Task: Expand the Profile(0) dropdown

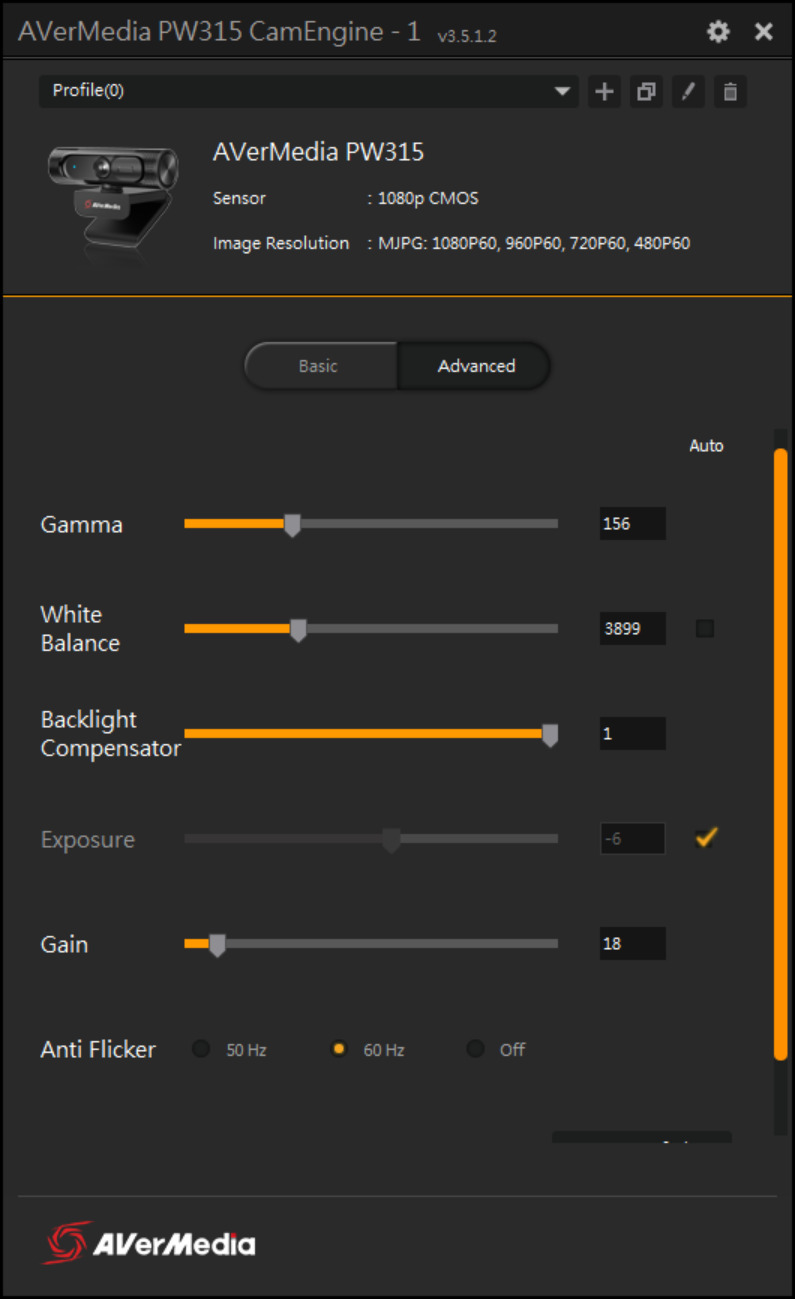Action: click(563, 92)
